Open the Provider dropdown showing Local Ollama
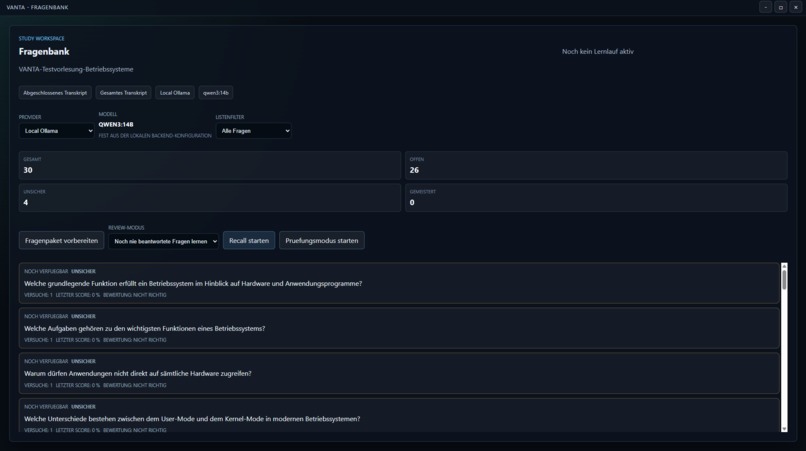The width and height of the screenshot is (806, 451). (x=57, y=131)
